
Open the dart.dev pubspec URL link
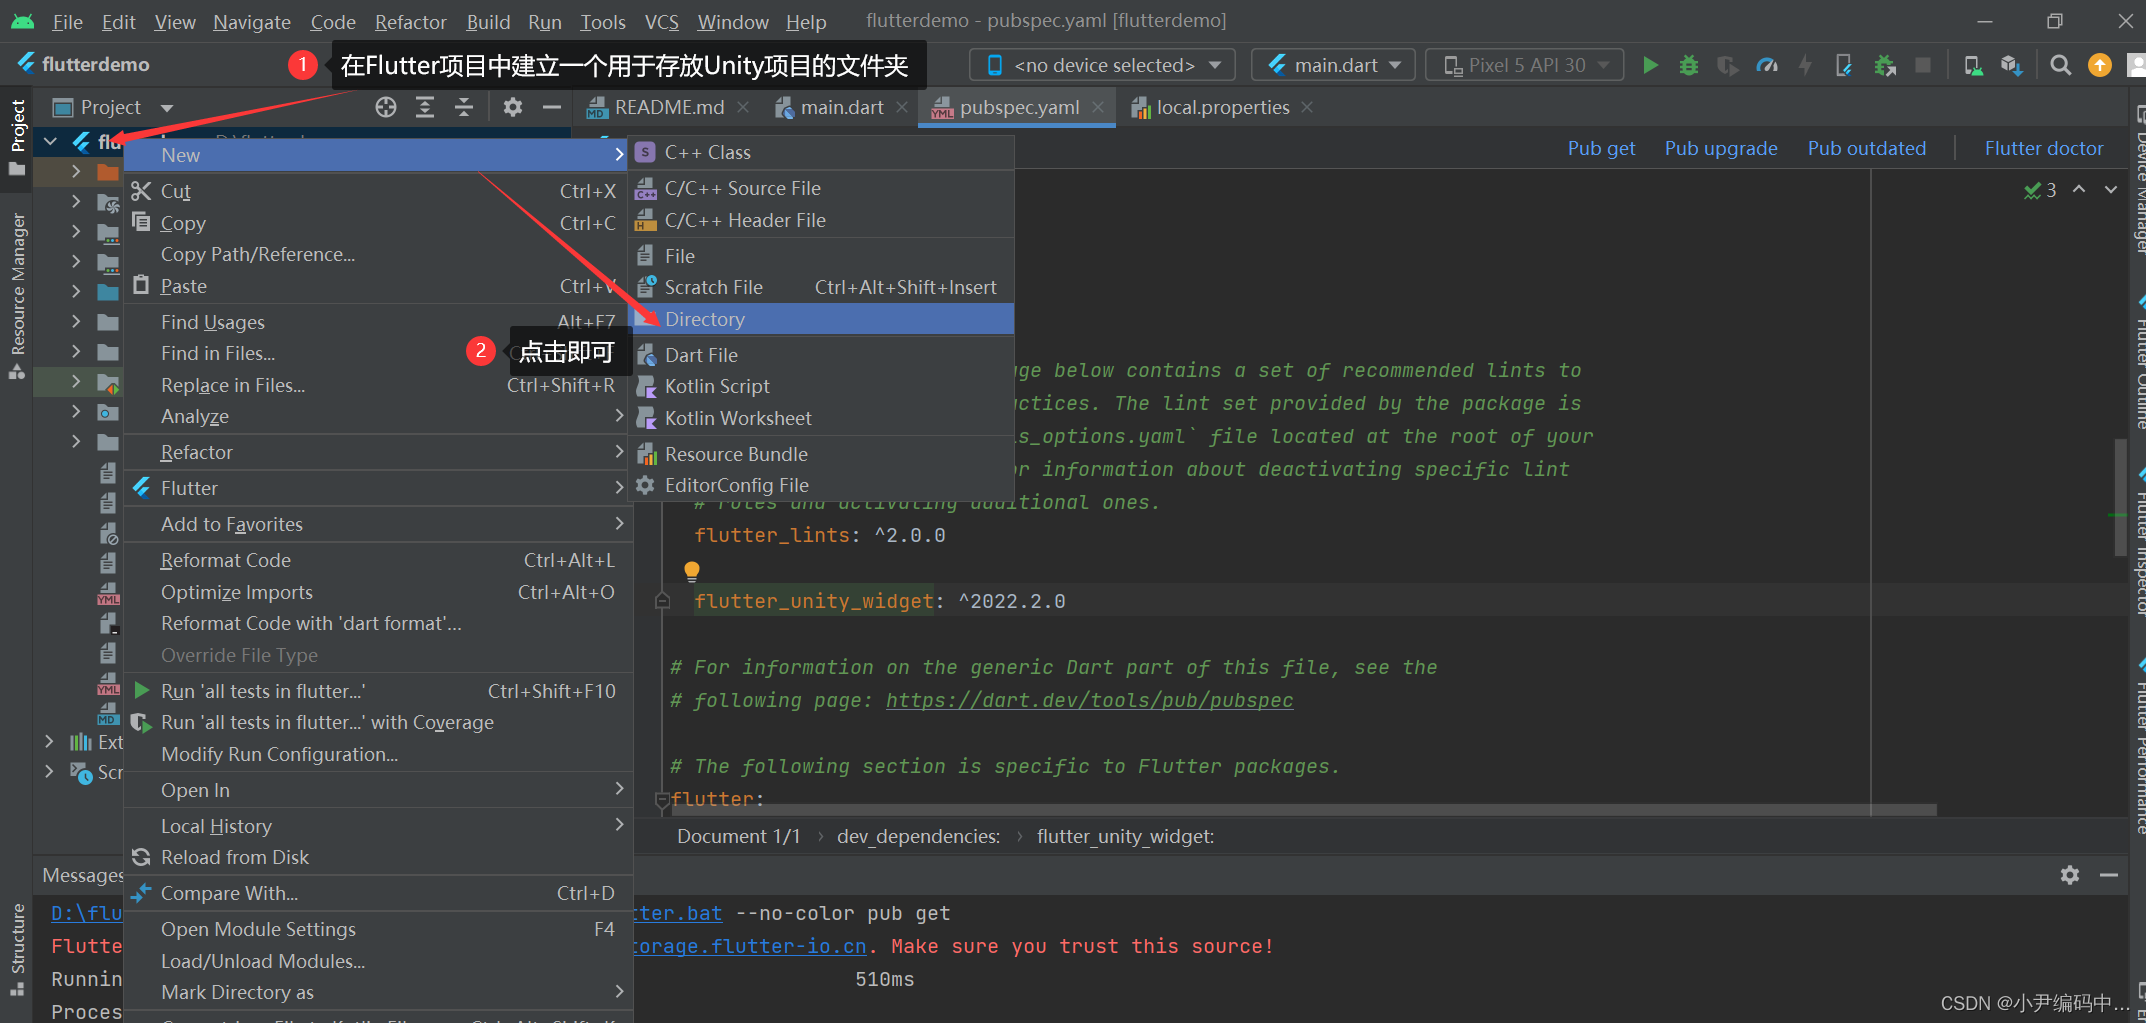(x=1089, y=700)
